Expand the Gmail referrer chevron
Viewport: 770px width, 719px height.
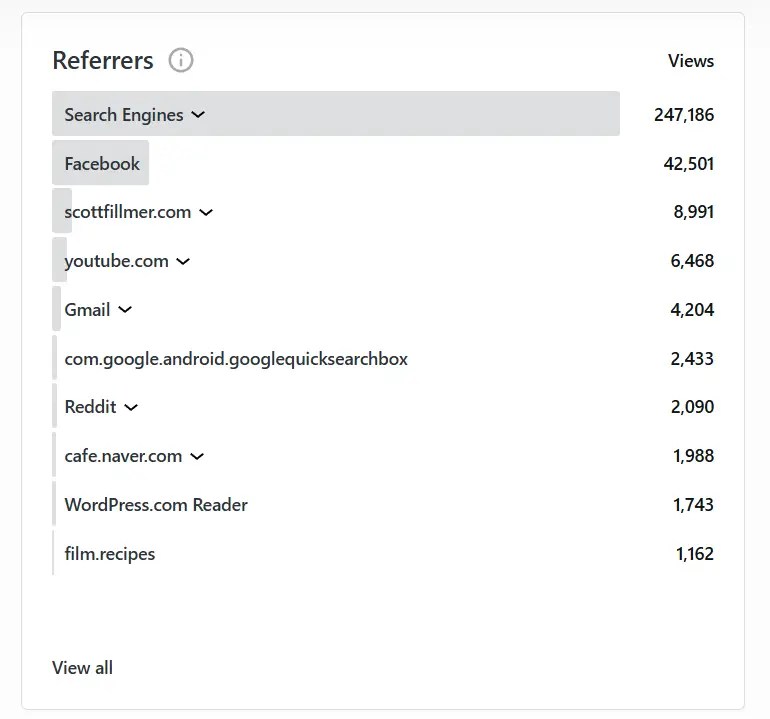coord(125,310)
